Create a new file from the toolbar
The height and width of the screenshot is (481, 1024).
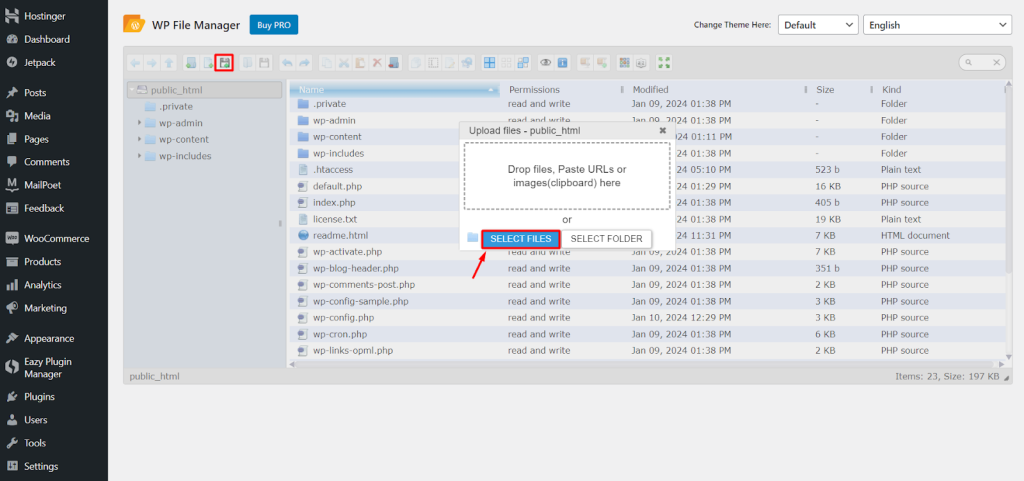(209, 63)
